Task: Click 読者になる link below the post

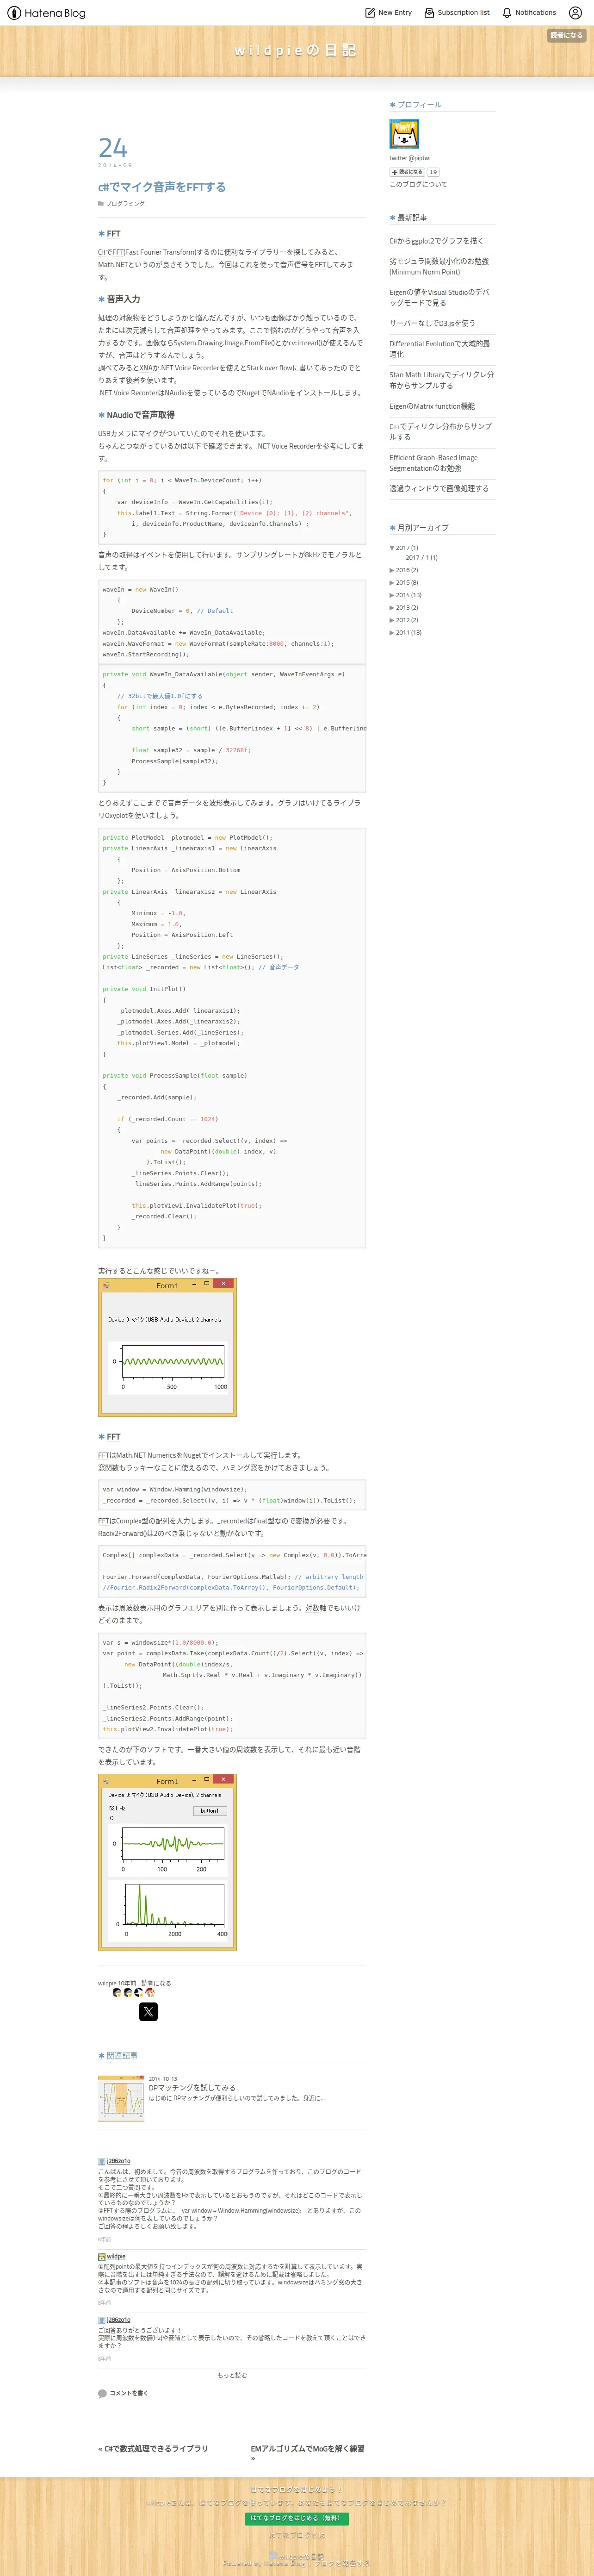Action: click(x=156, y=1983)
